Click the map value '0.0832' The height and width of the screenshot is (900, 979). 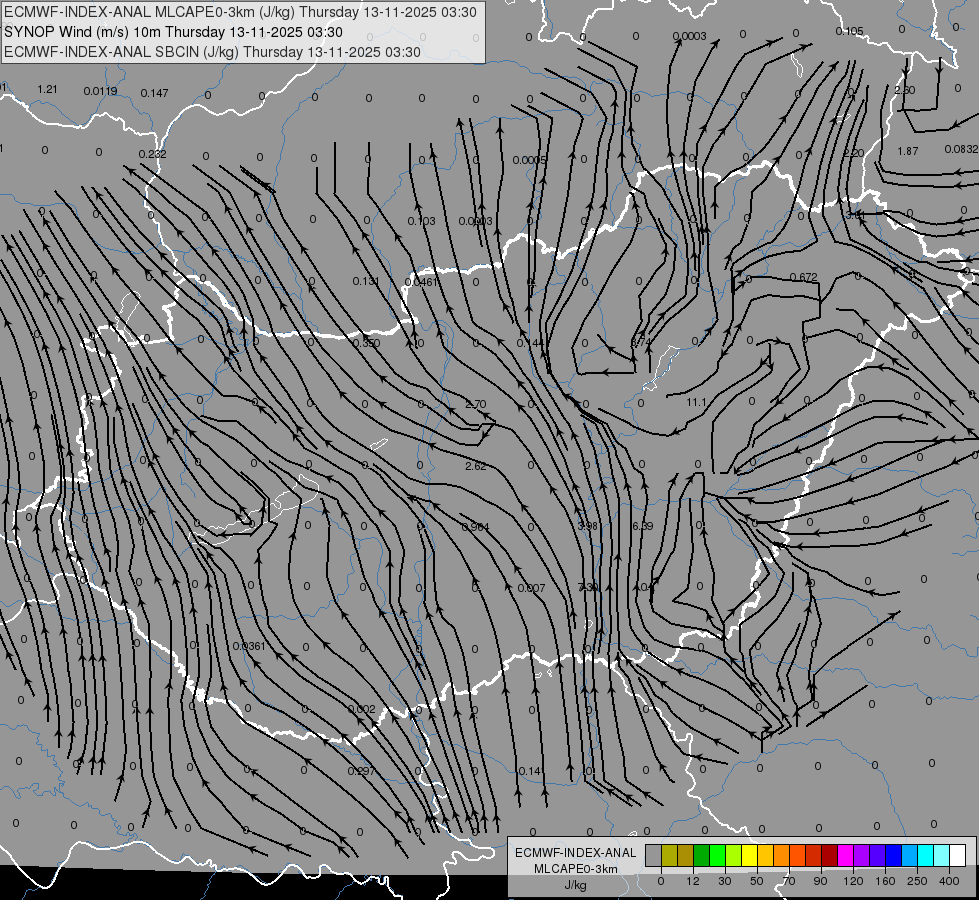click(962, 149)
